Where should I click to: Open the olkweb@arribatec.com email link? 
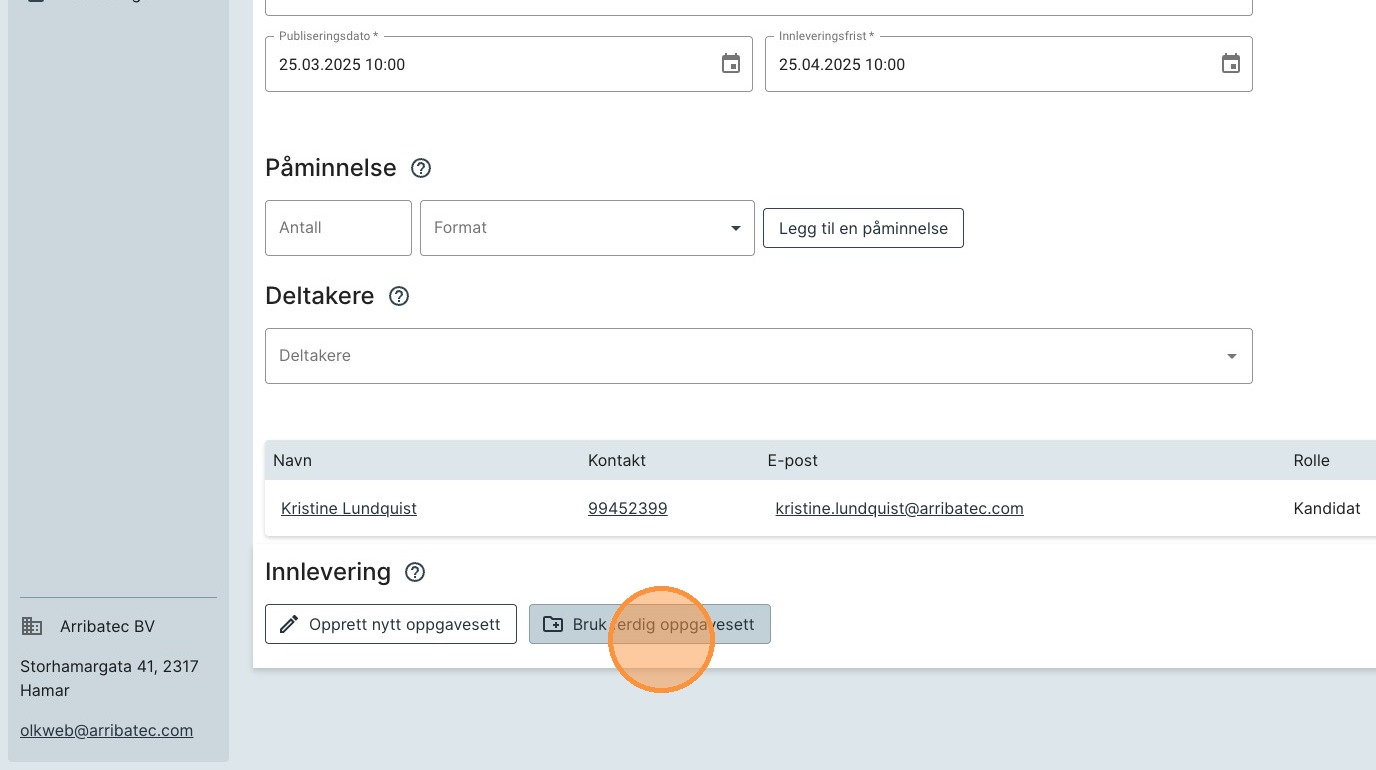(x=106, y=730)
